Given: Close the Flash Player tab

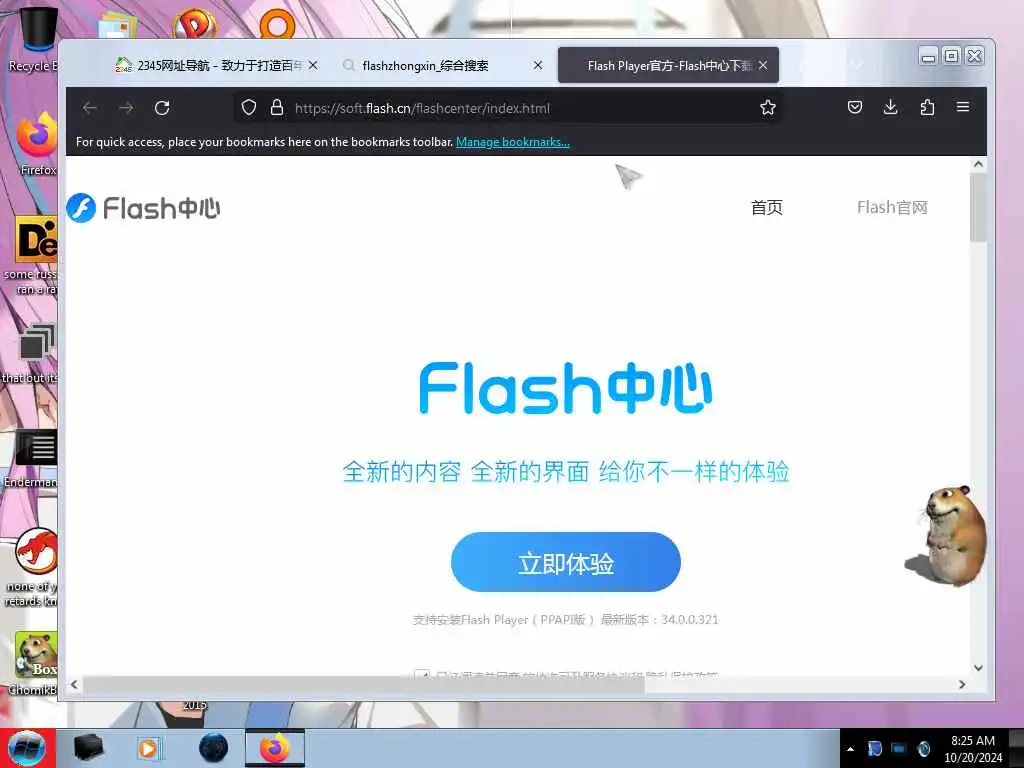Looking at the screenshot, I should (x=763, y=65).
